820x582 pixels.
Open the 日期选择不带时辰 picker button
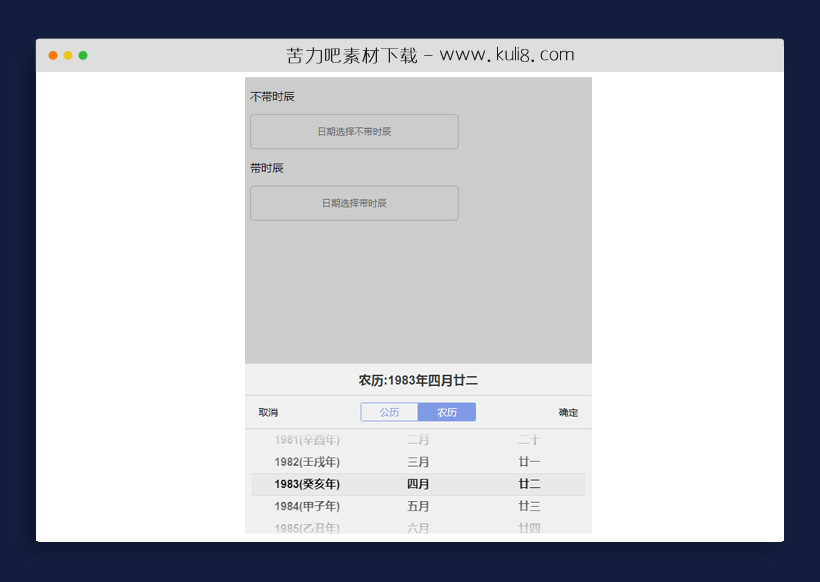pyautogui.click(x=353, y=131)
